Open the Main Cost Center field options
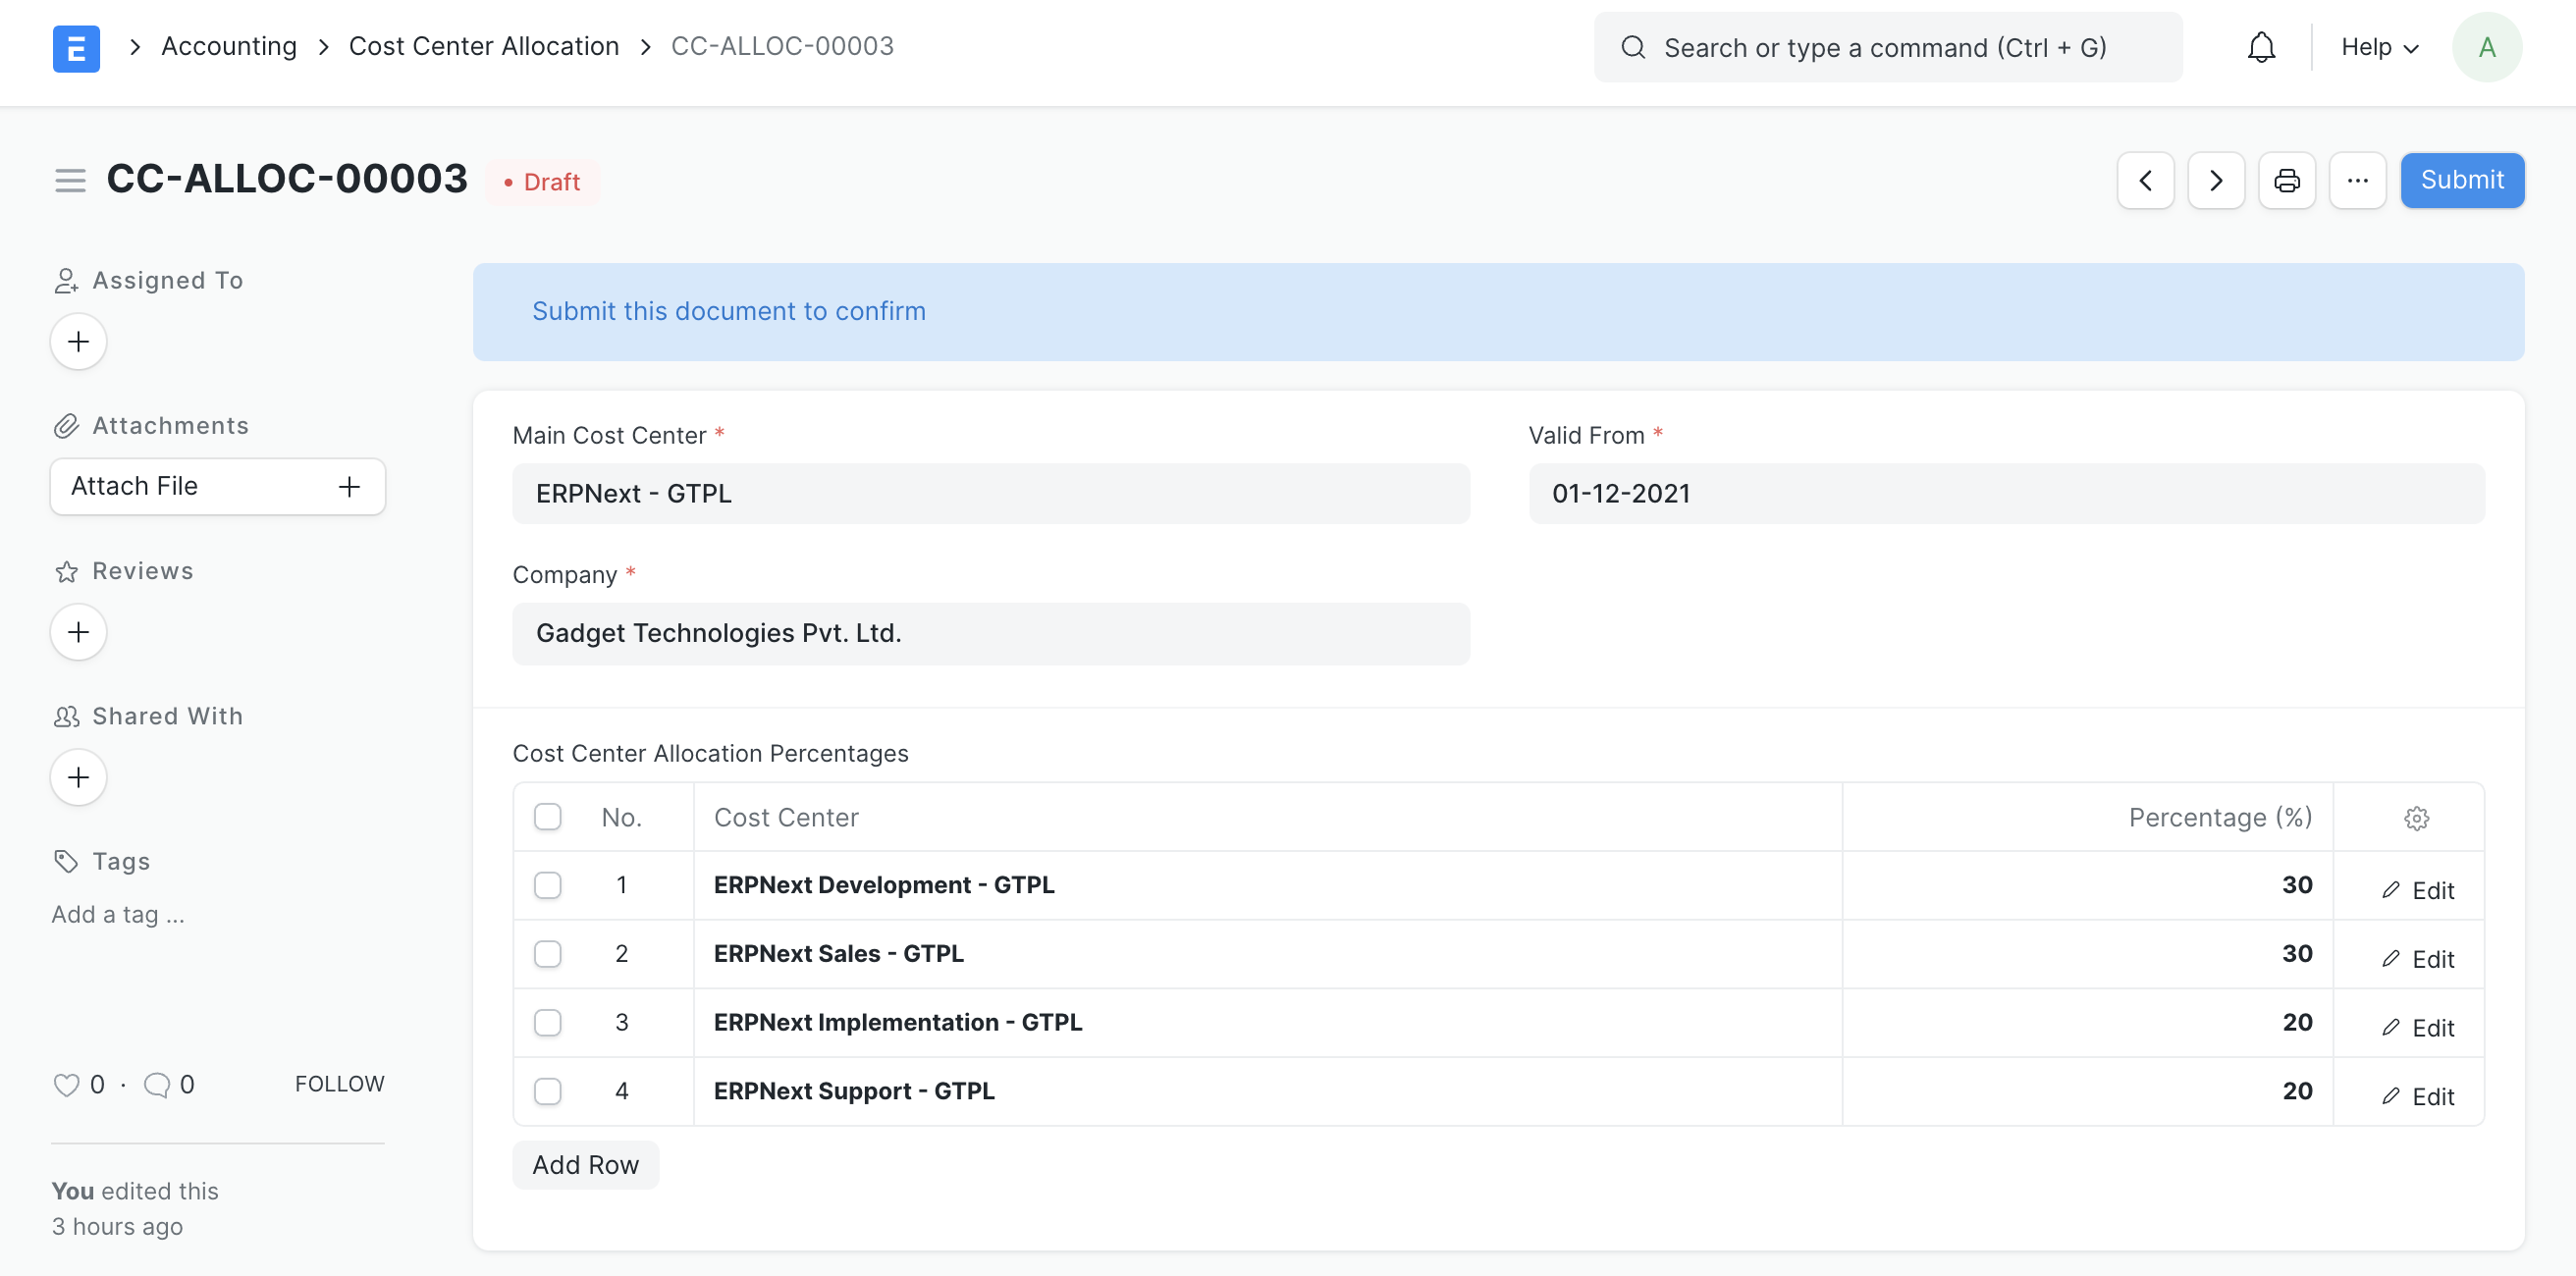Viewport: 2576px width, 1276px height. 990,493
